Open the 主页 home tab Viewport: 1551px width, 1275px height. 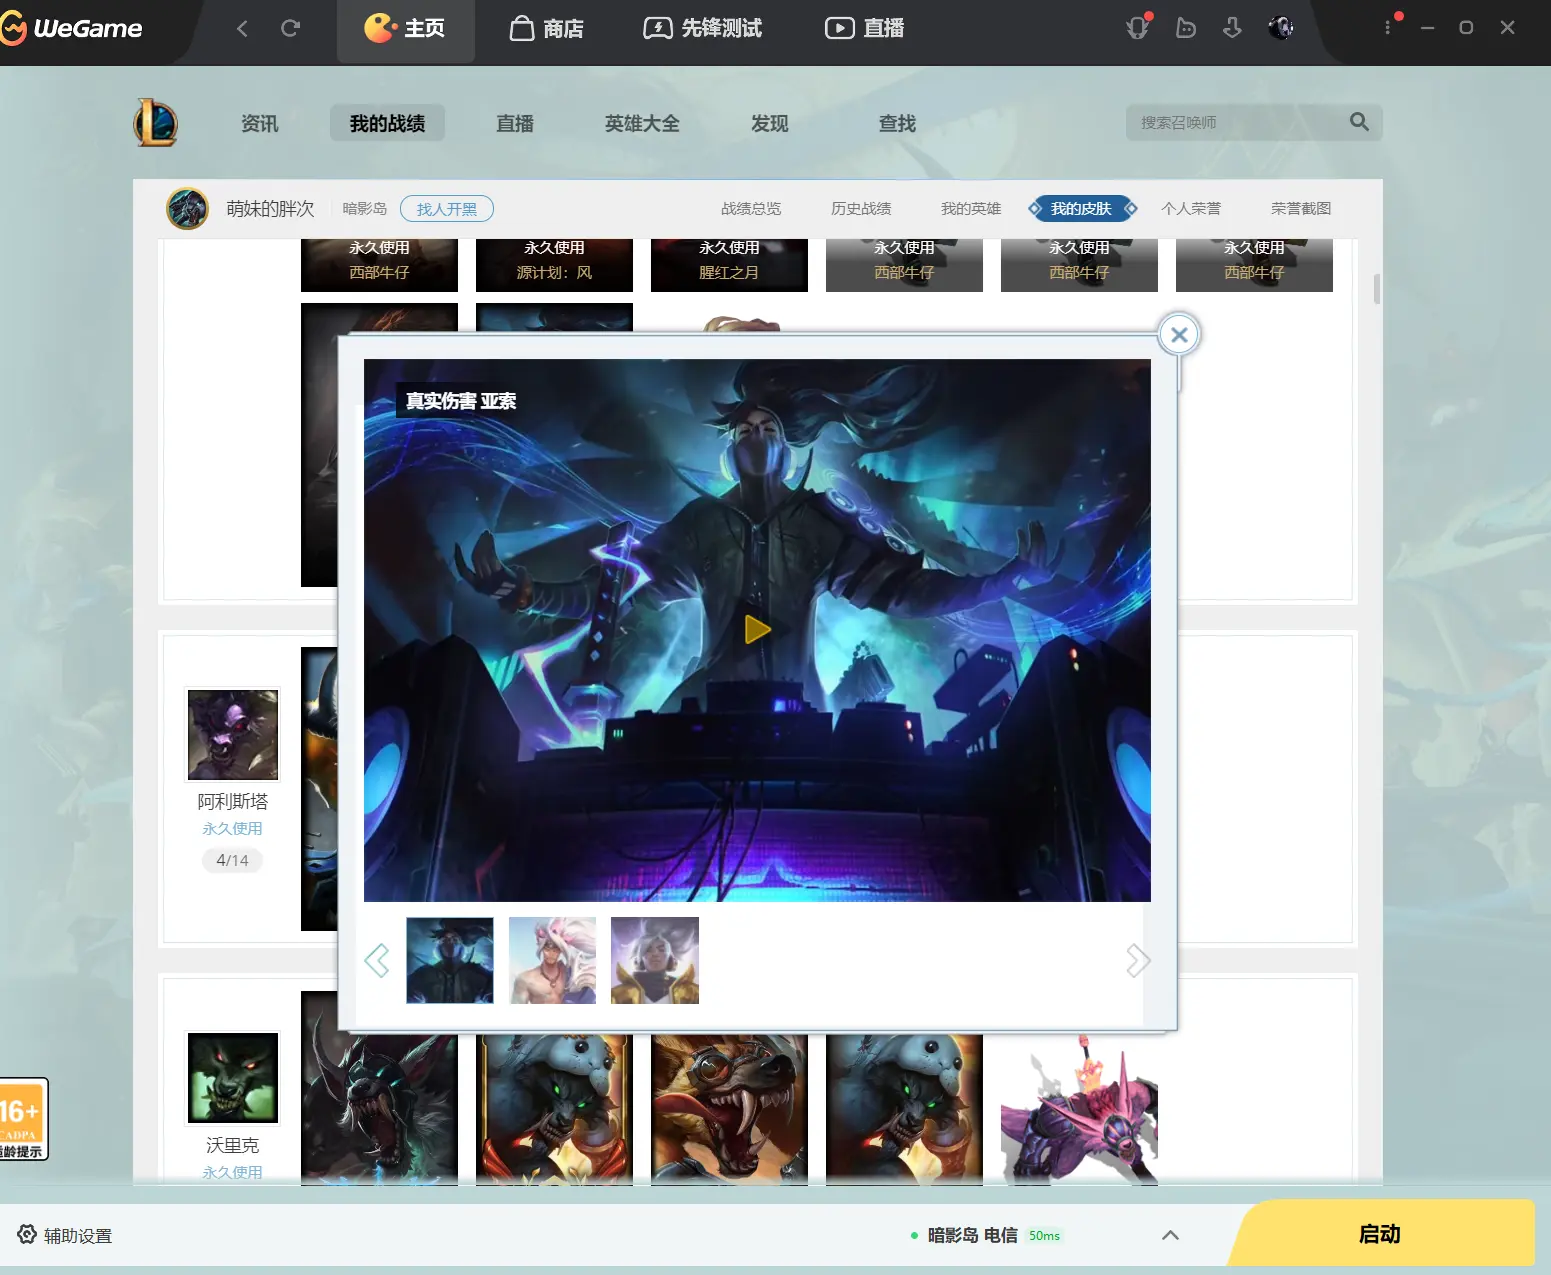[x=405, y=29]
